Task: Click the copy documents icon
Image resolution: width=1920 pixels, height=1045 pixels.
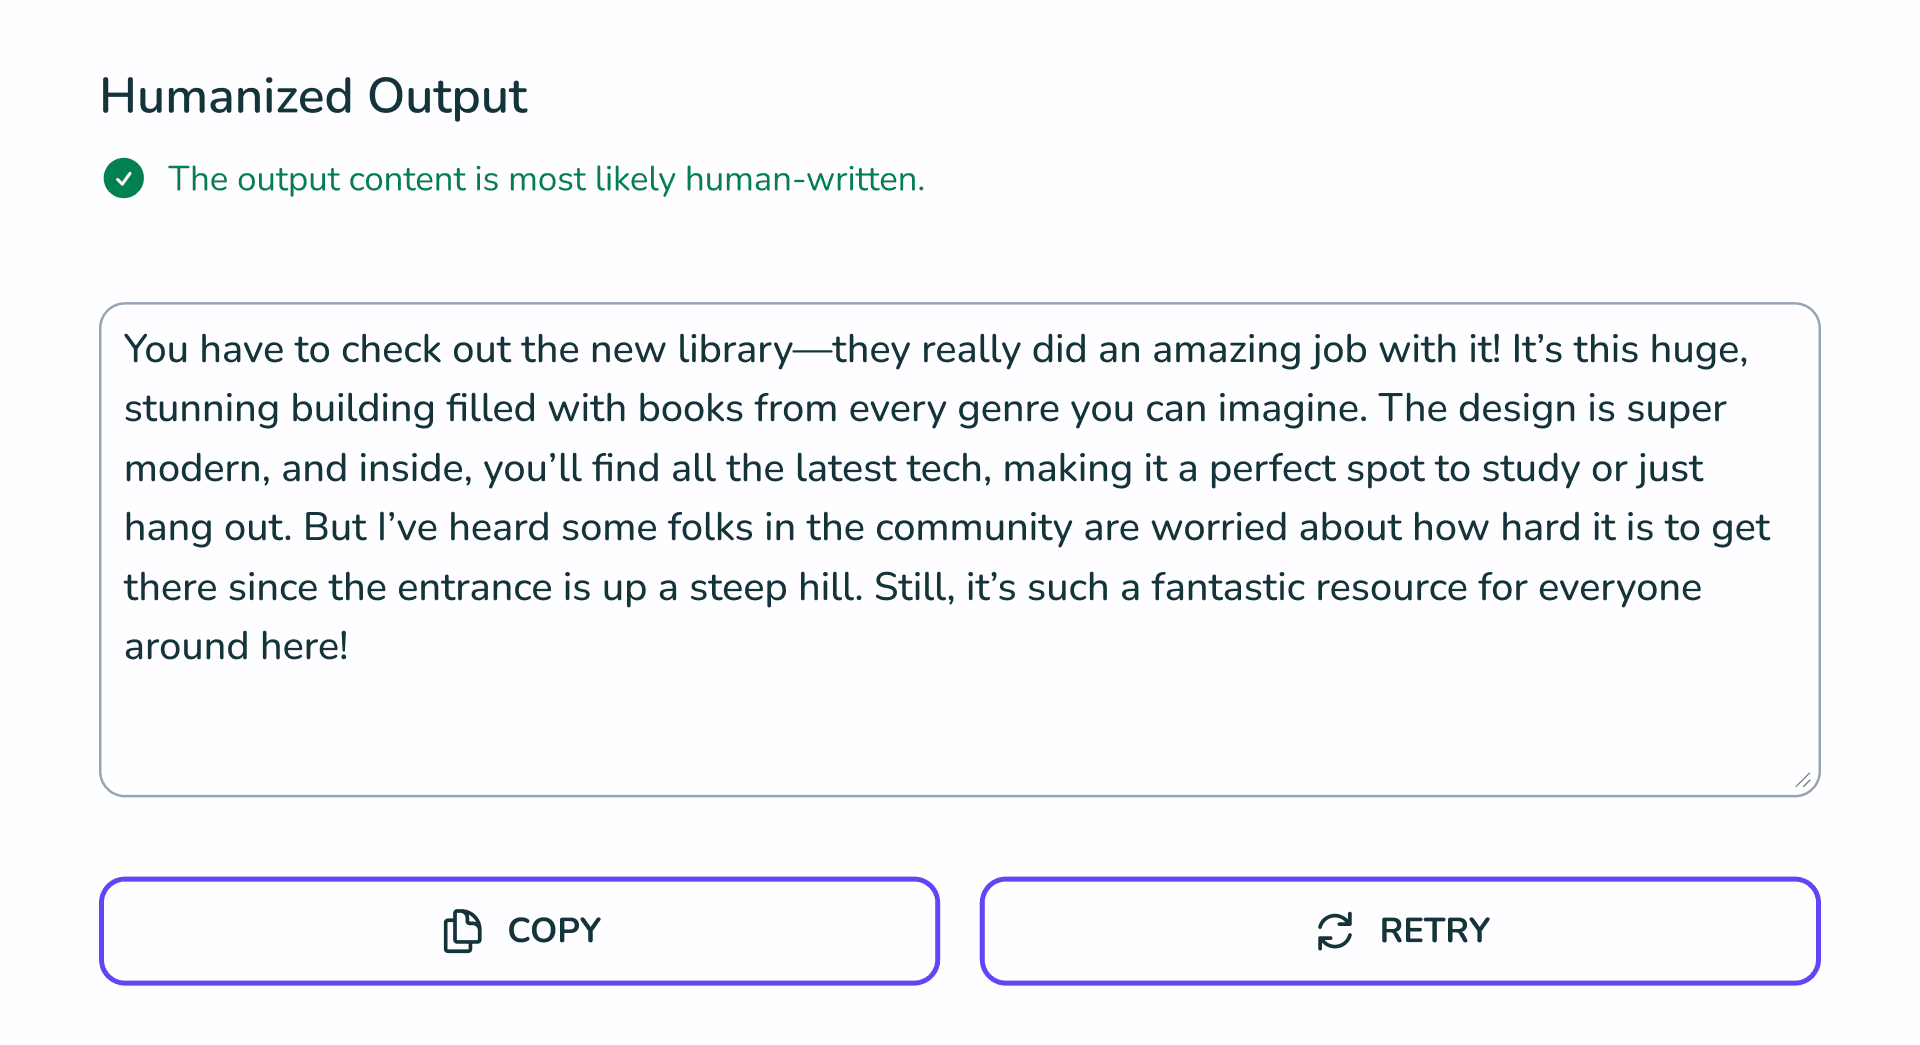Action: point(462,931)
